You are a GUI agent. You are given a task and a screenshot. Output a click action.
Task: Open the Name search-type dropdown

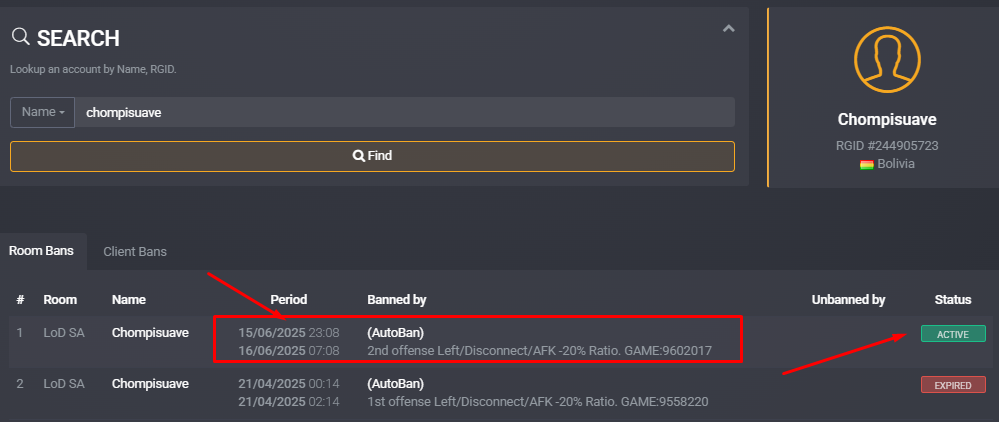coord(43,112)
